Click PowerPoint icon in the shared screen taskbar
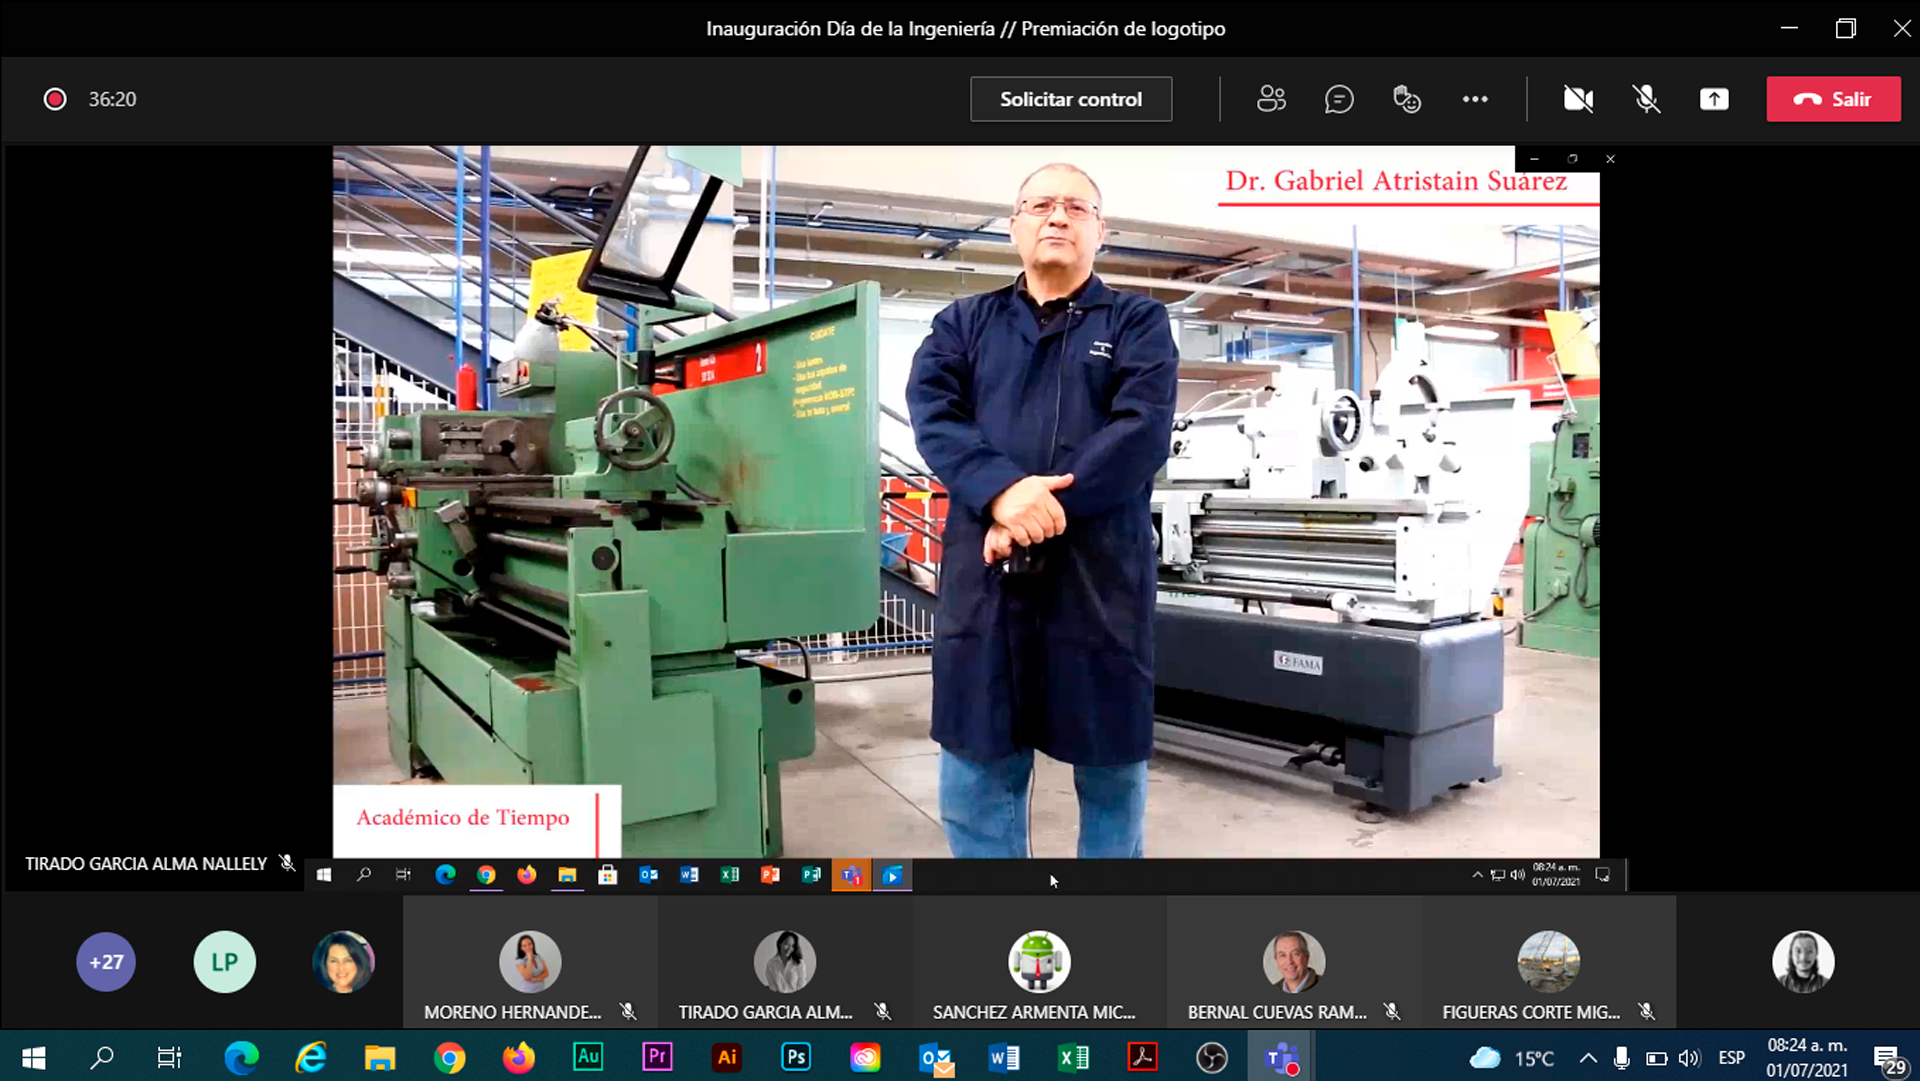The width and height of the screenshot is (1920, 1081). [x=770, y=875]
